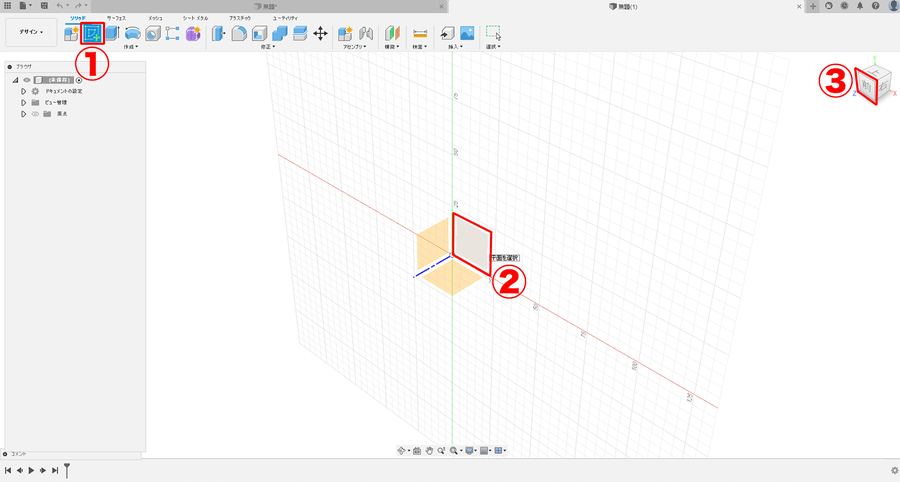Collapse the ブラウザ panel with its dot

point(10,67)
